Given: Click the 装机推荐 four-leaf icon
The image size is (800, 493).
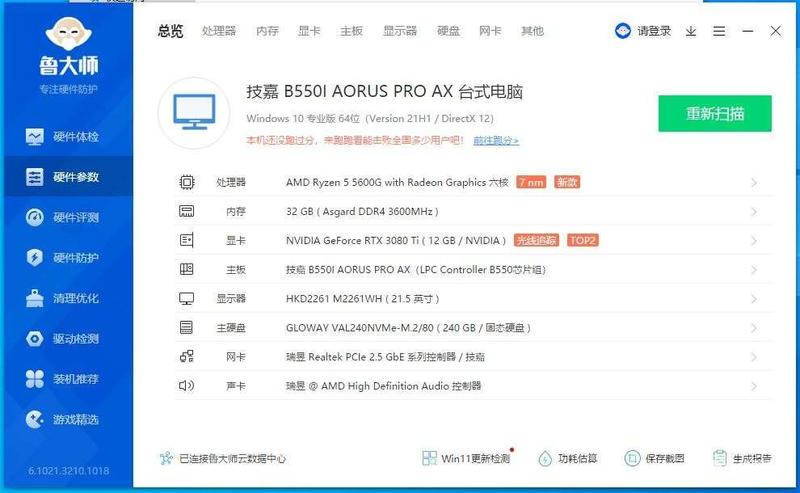Looking at the screenshot, I should click(35, 379).
